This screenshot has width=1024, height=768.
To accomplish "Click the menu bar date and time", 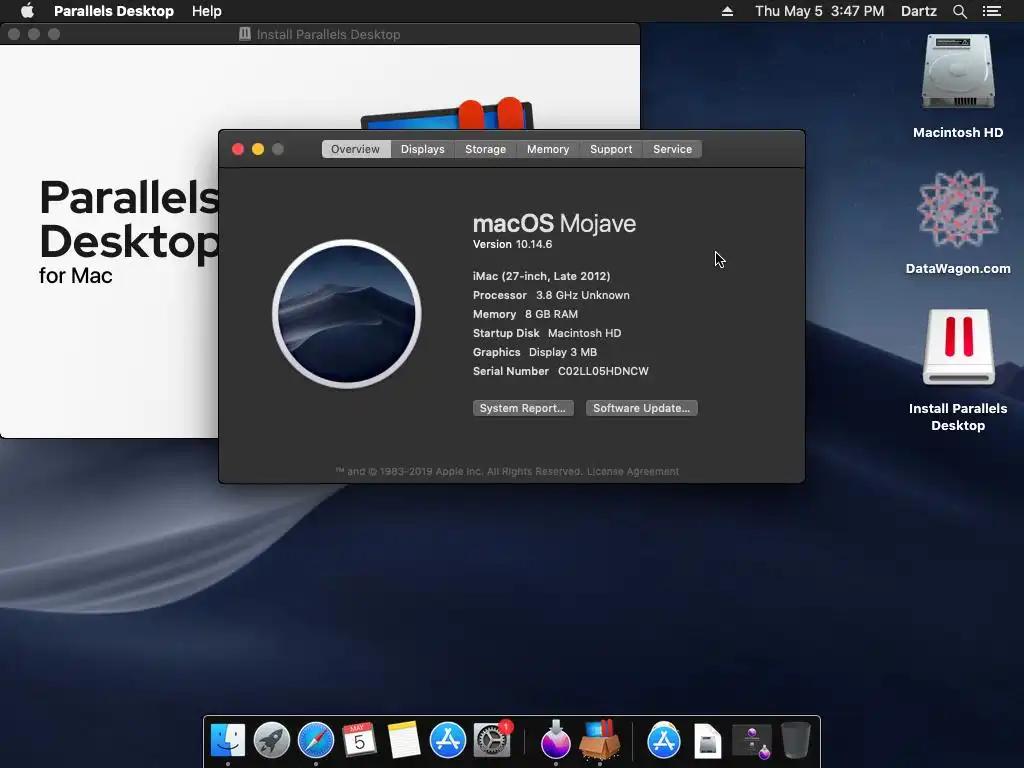I will [820, 11].
